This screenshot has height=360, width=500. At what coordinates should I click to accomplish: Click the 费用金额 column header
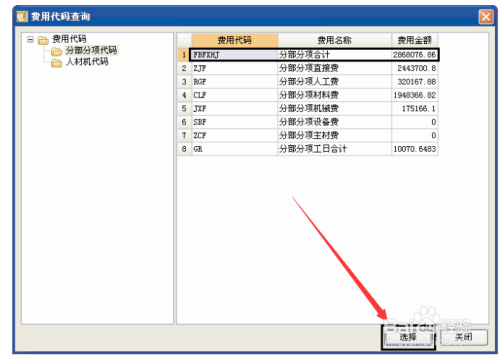tap(415, 41)
